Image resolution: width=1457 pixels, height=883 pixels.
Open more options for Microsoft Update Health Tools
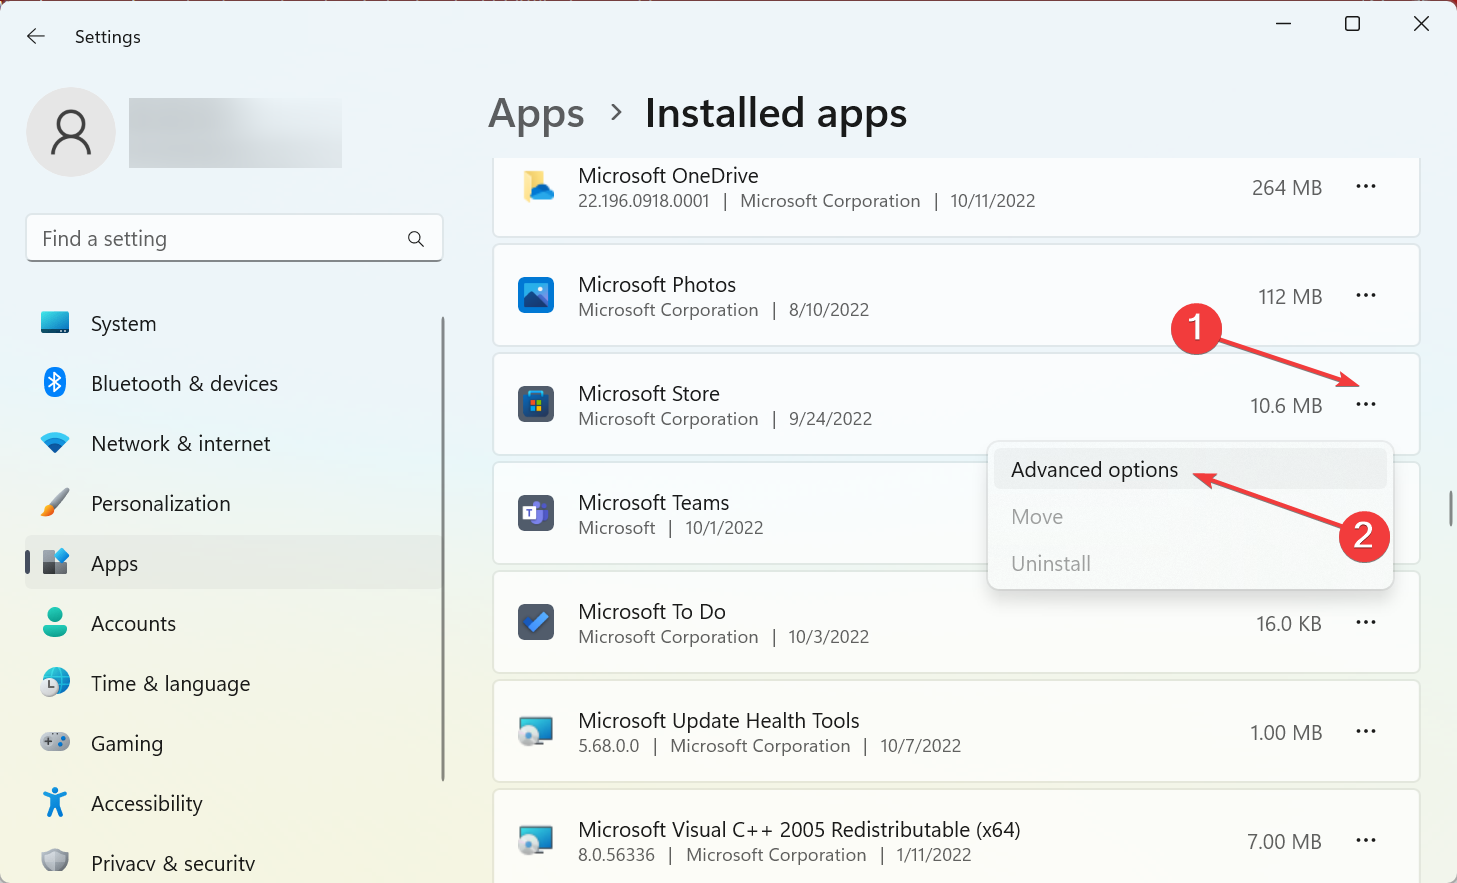pos(1366,732)
